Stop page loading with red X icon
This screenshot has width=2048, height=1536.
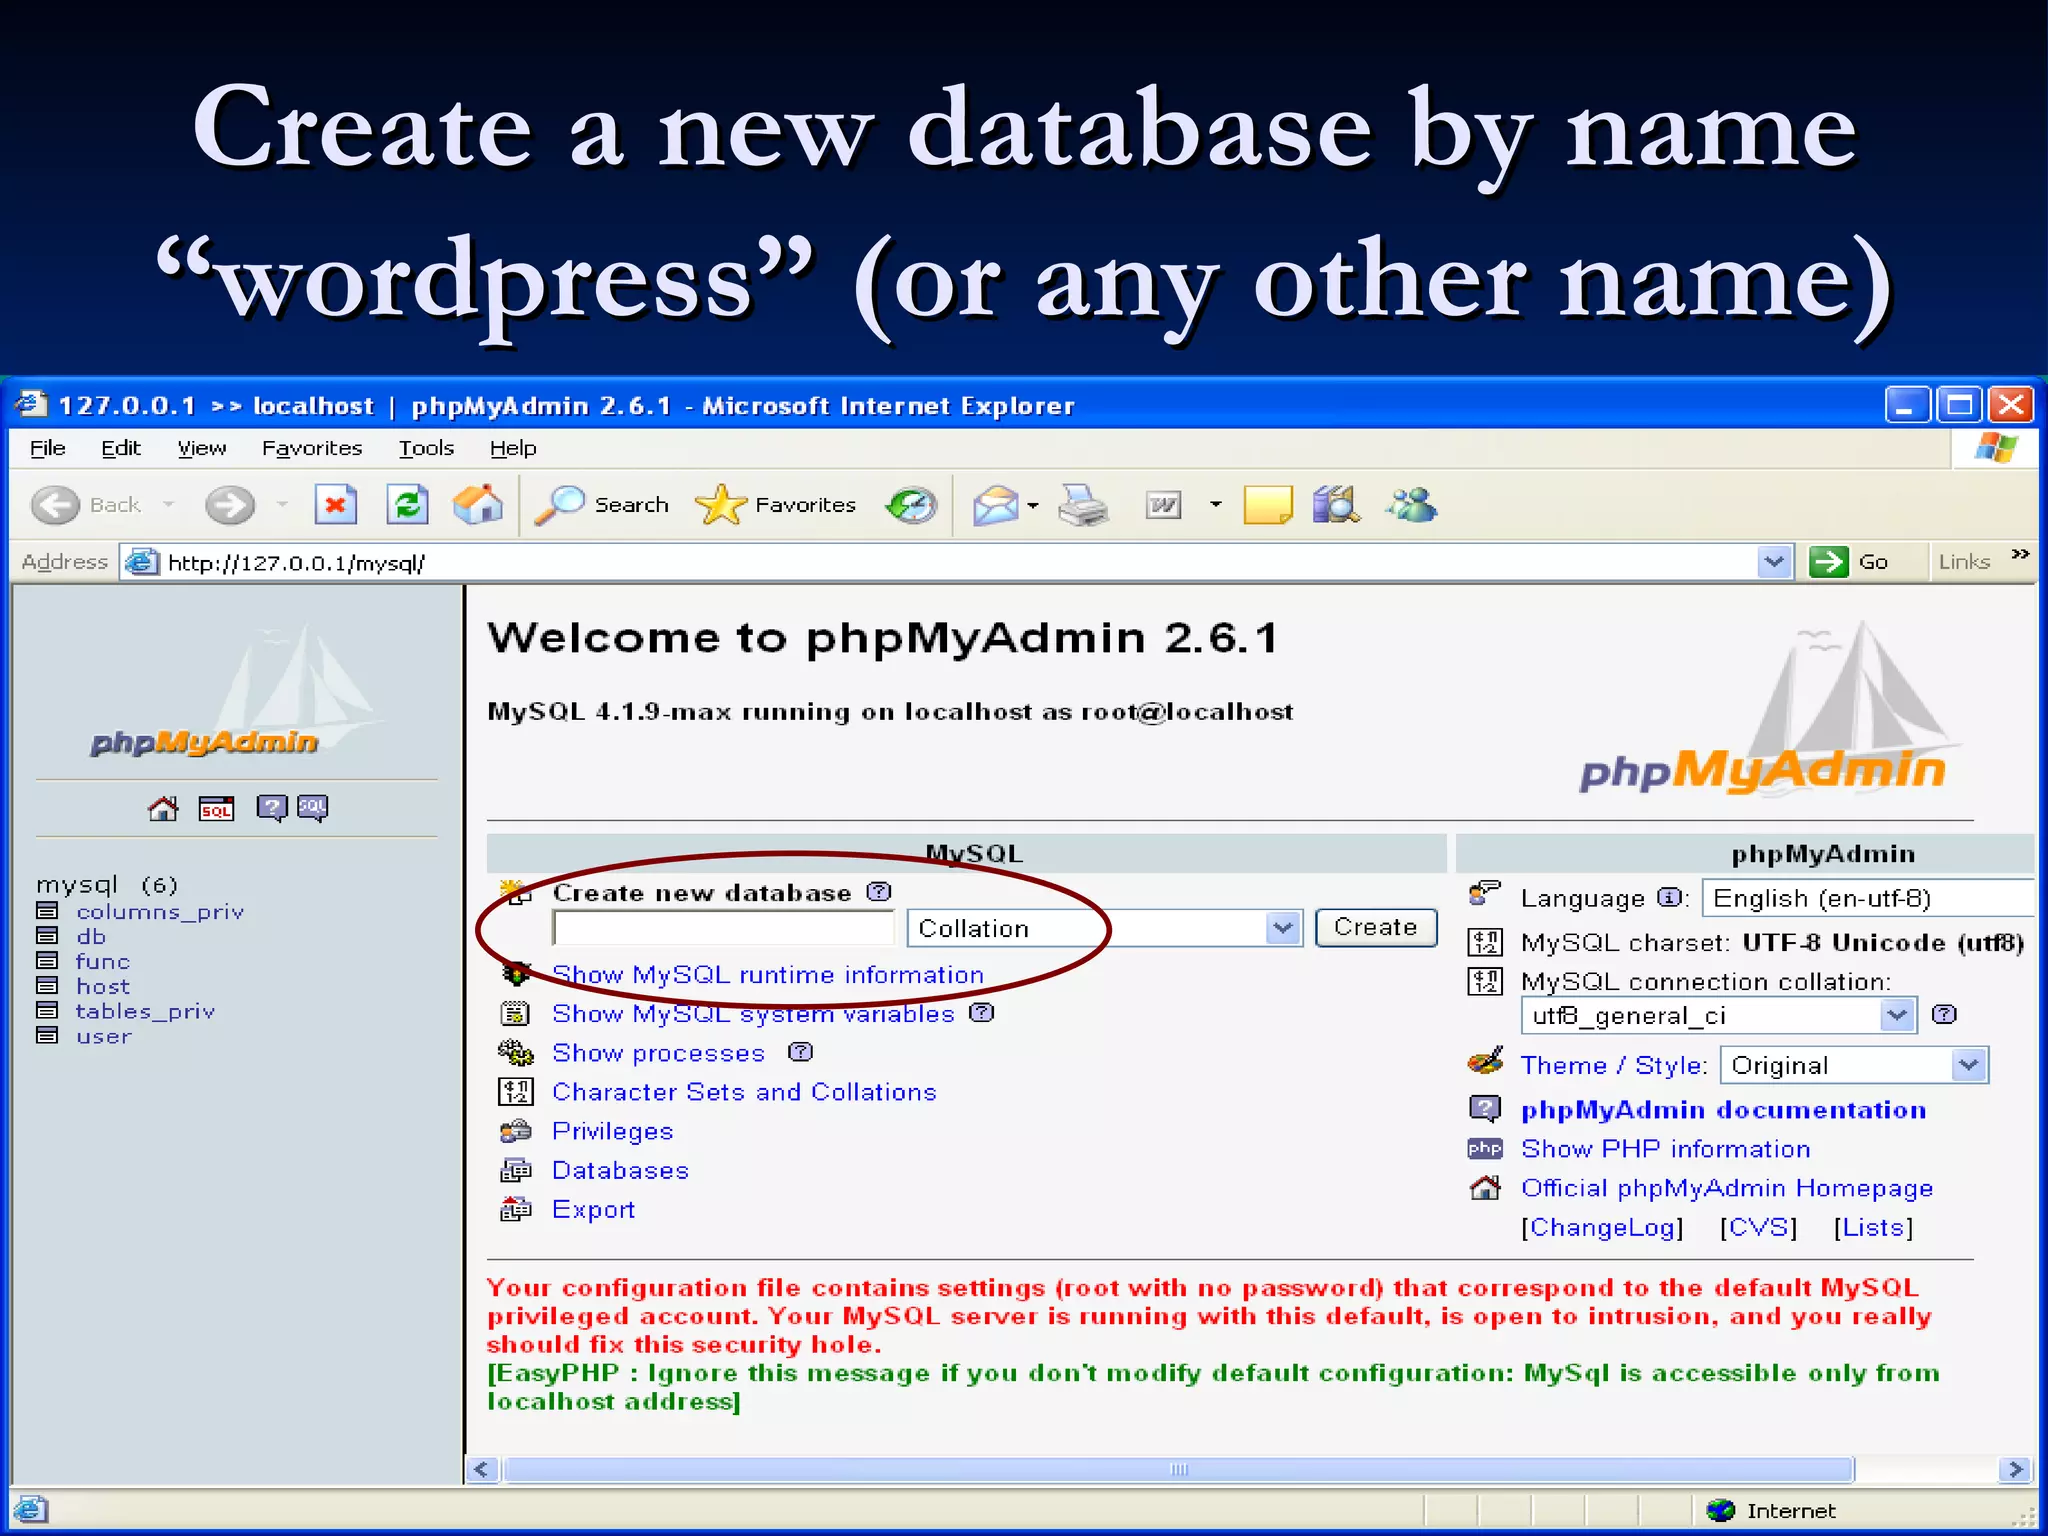pos(336,504)
